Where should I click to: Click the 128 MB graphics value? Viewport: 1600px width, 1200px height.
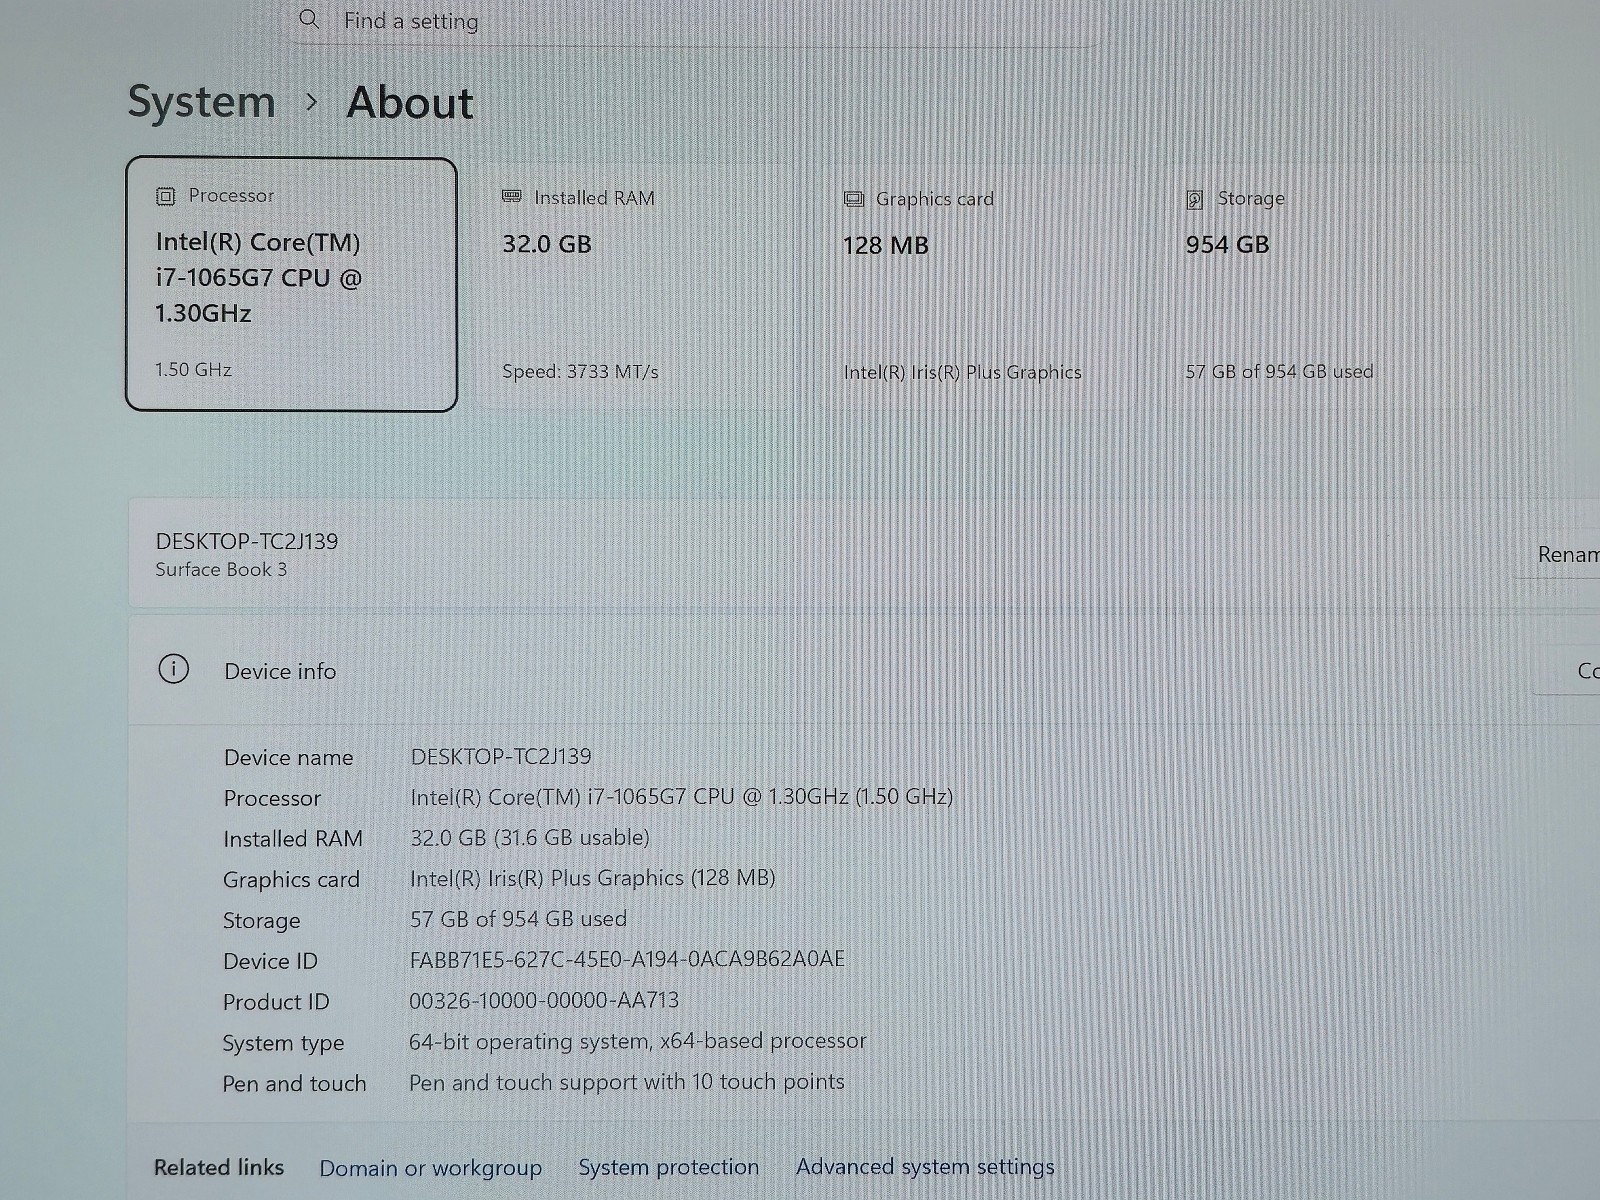pos(885,245)
